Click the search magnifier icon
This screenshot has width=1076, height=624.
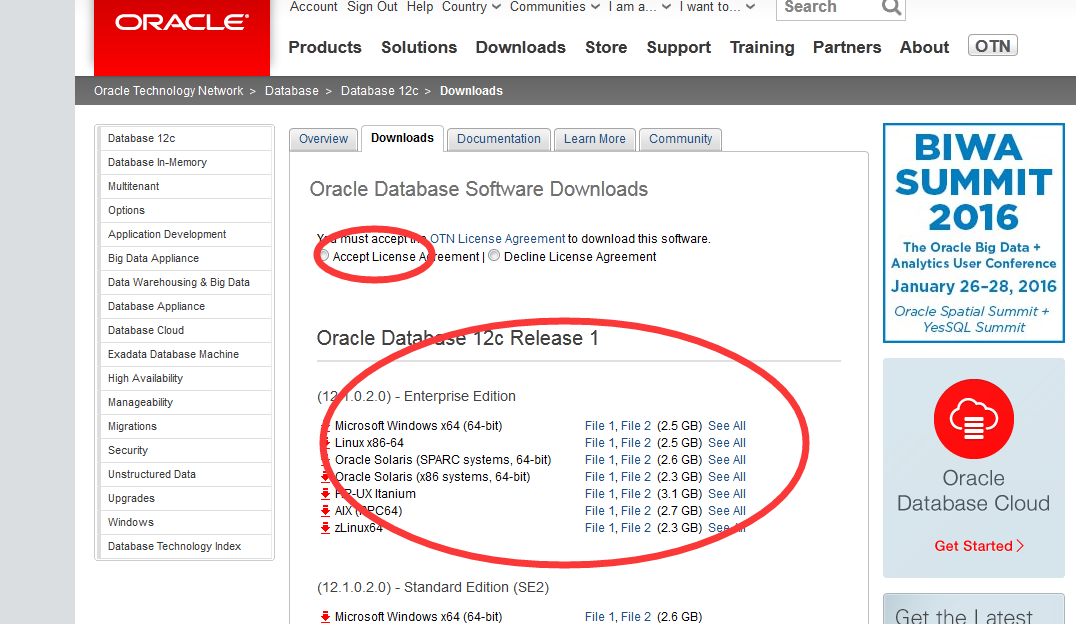[891, 7]
